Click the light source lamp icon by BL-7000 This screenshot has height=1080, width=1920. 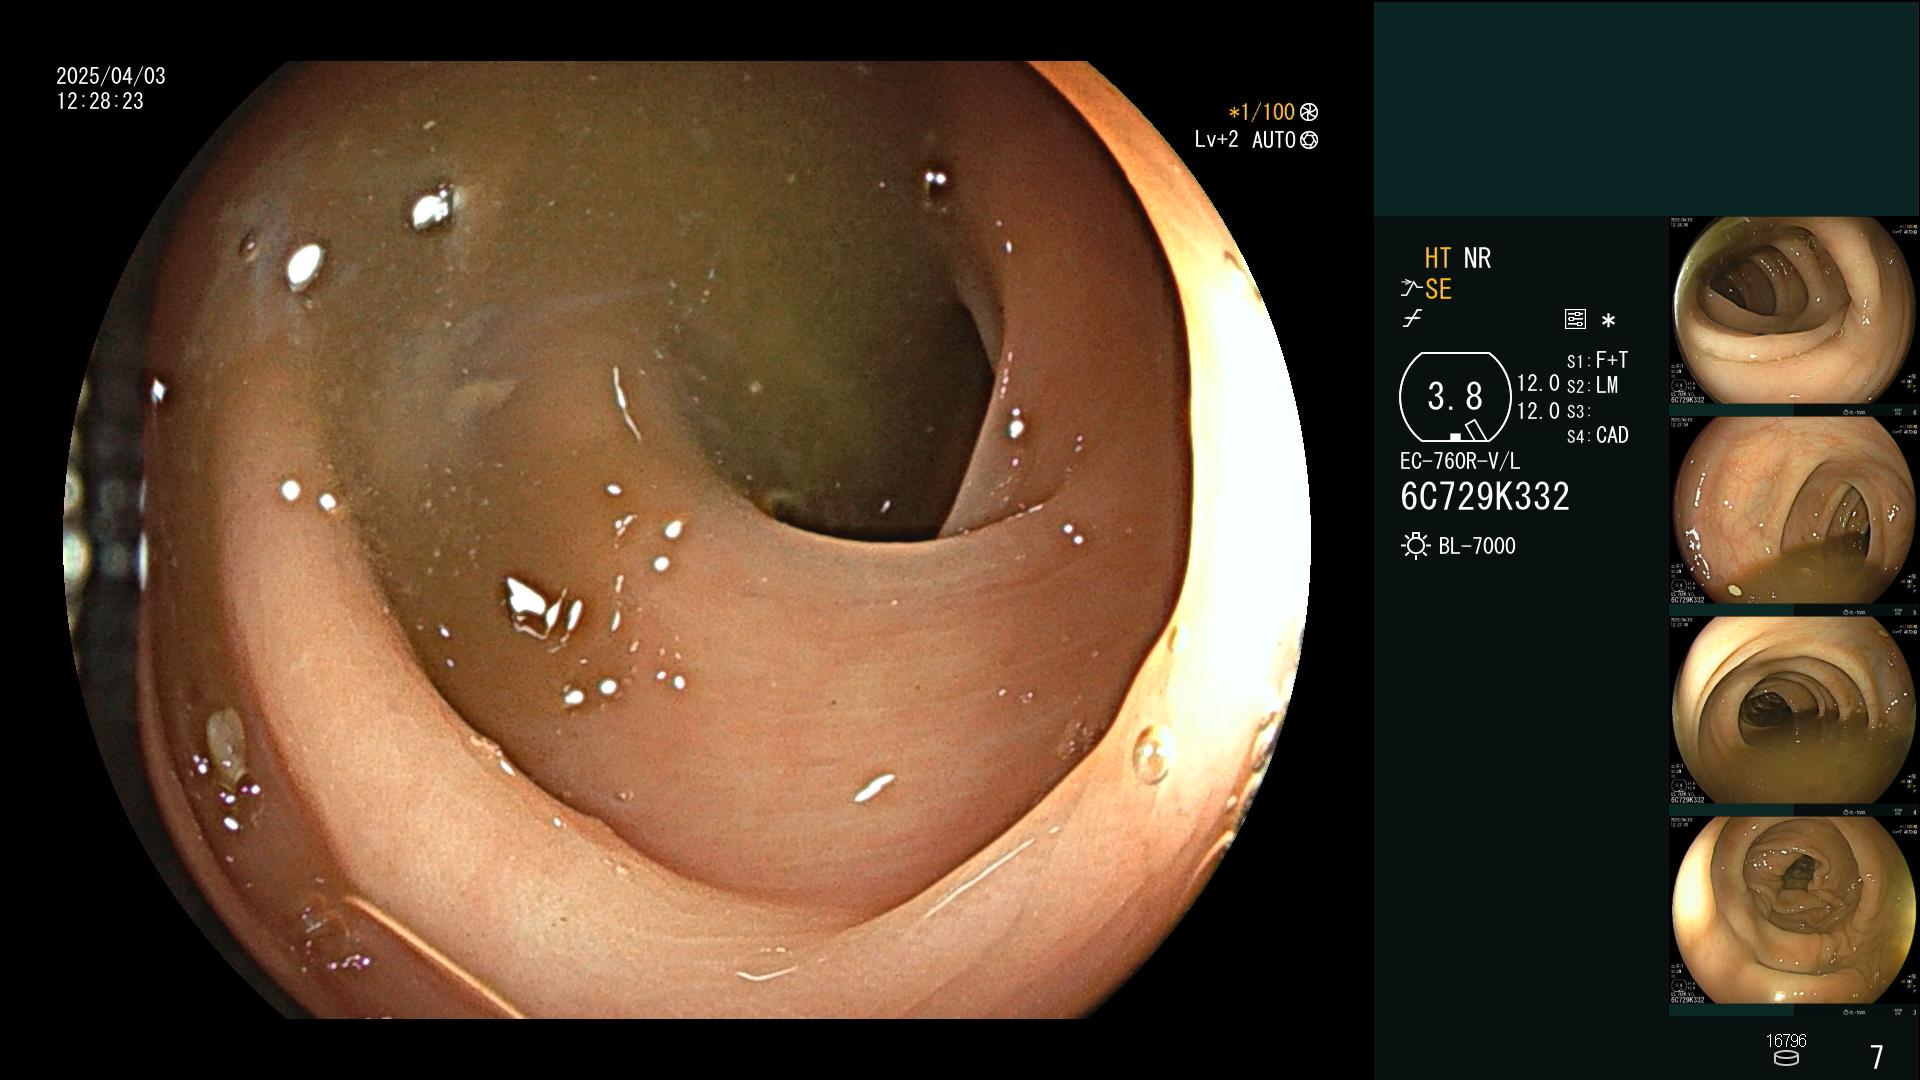click(x=1416, y=546)
